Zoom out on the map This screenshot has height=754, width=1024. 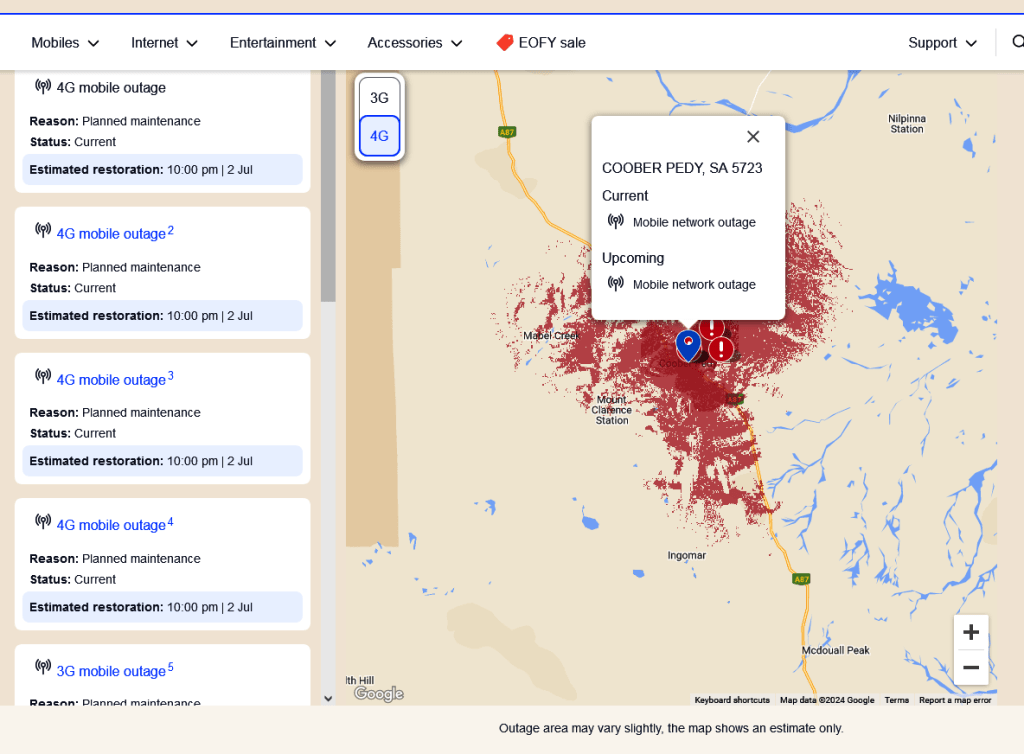click(970, 667)
